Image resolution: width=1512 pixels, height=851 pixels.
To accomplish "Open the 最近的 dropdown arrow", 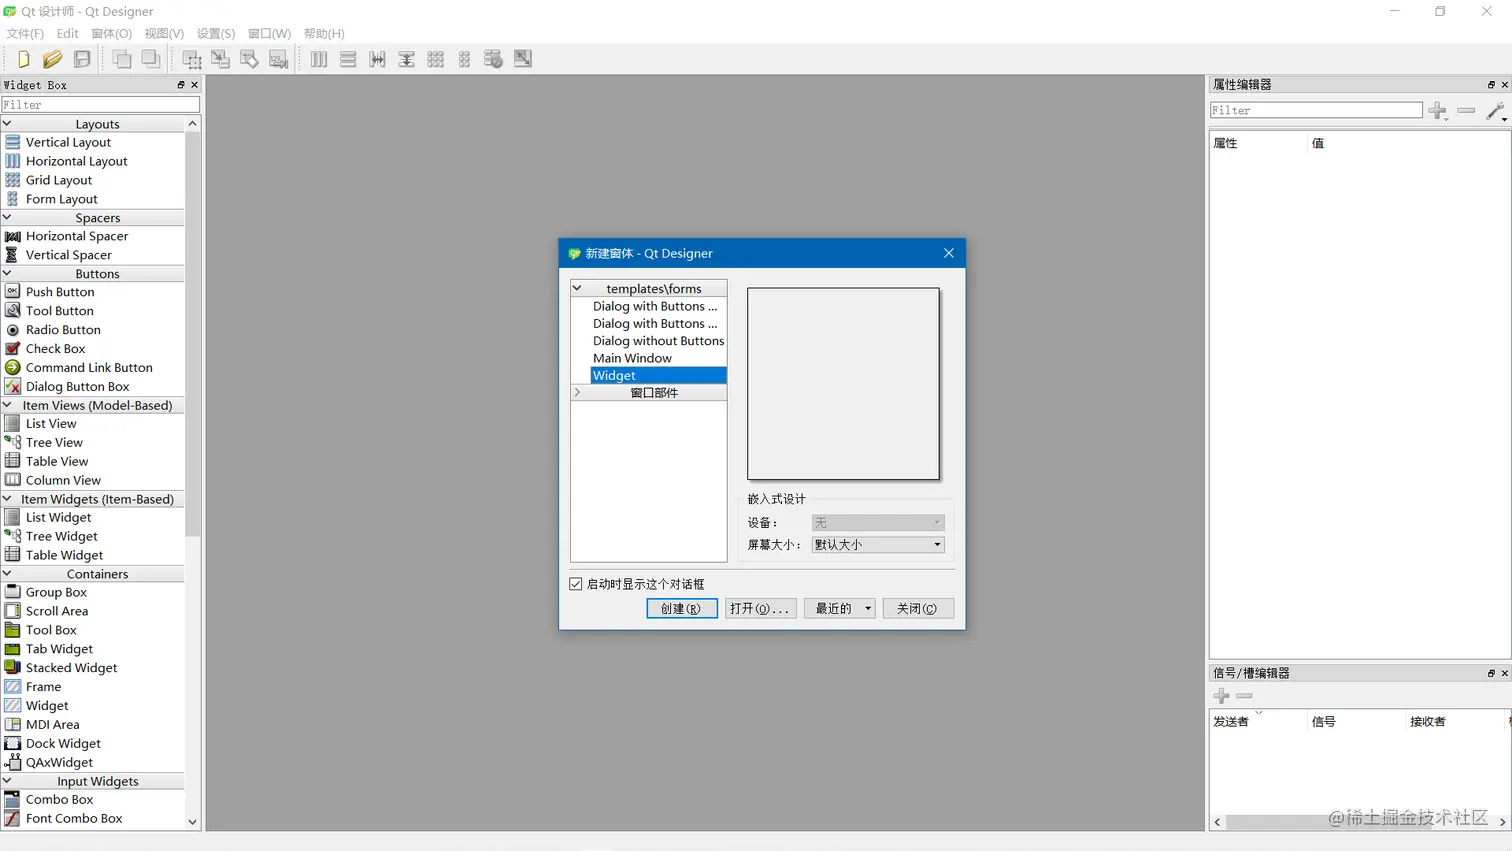I will coord(868,609).
